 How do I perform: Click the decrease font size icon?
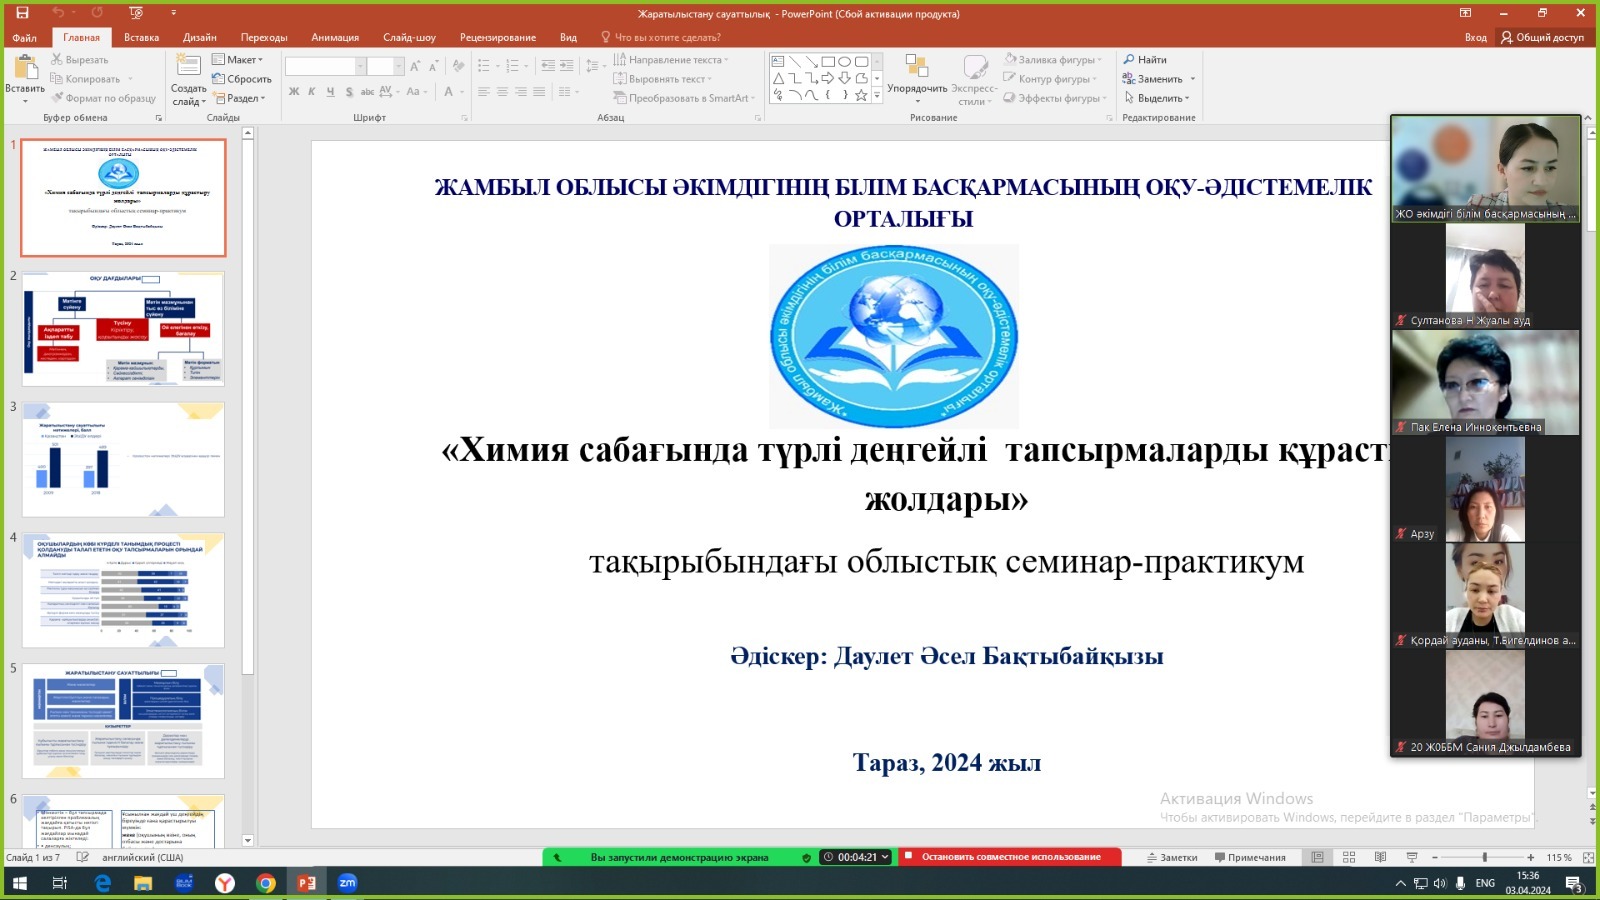click(433, 66)
